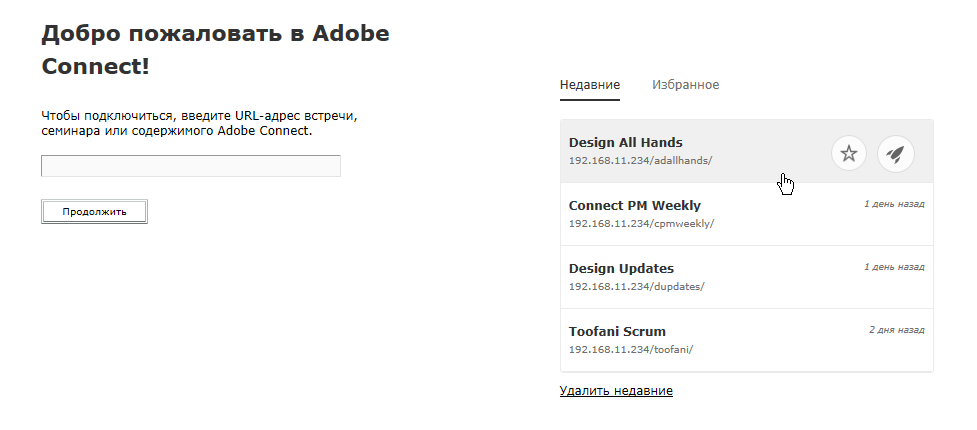Click the 192.168.11.234/toofani/ address

tap(630, 349)
